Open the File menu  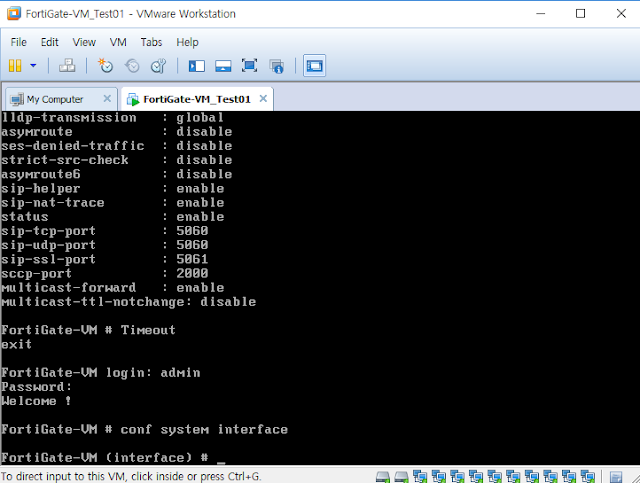click(18, 42)
